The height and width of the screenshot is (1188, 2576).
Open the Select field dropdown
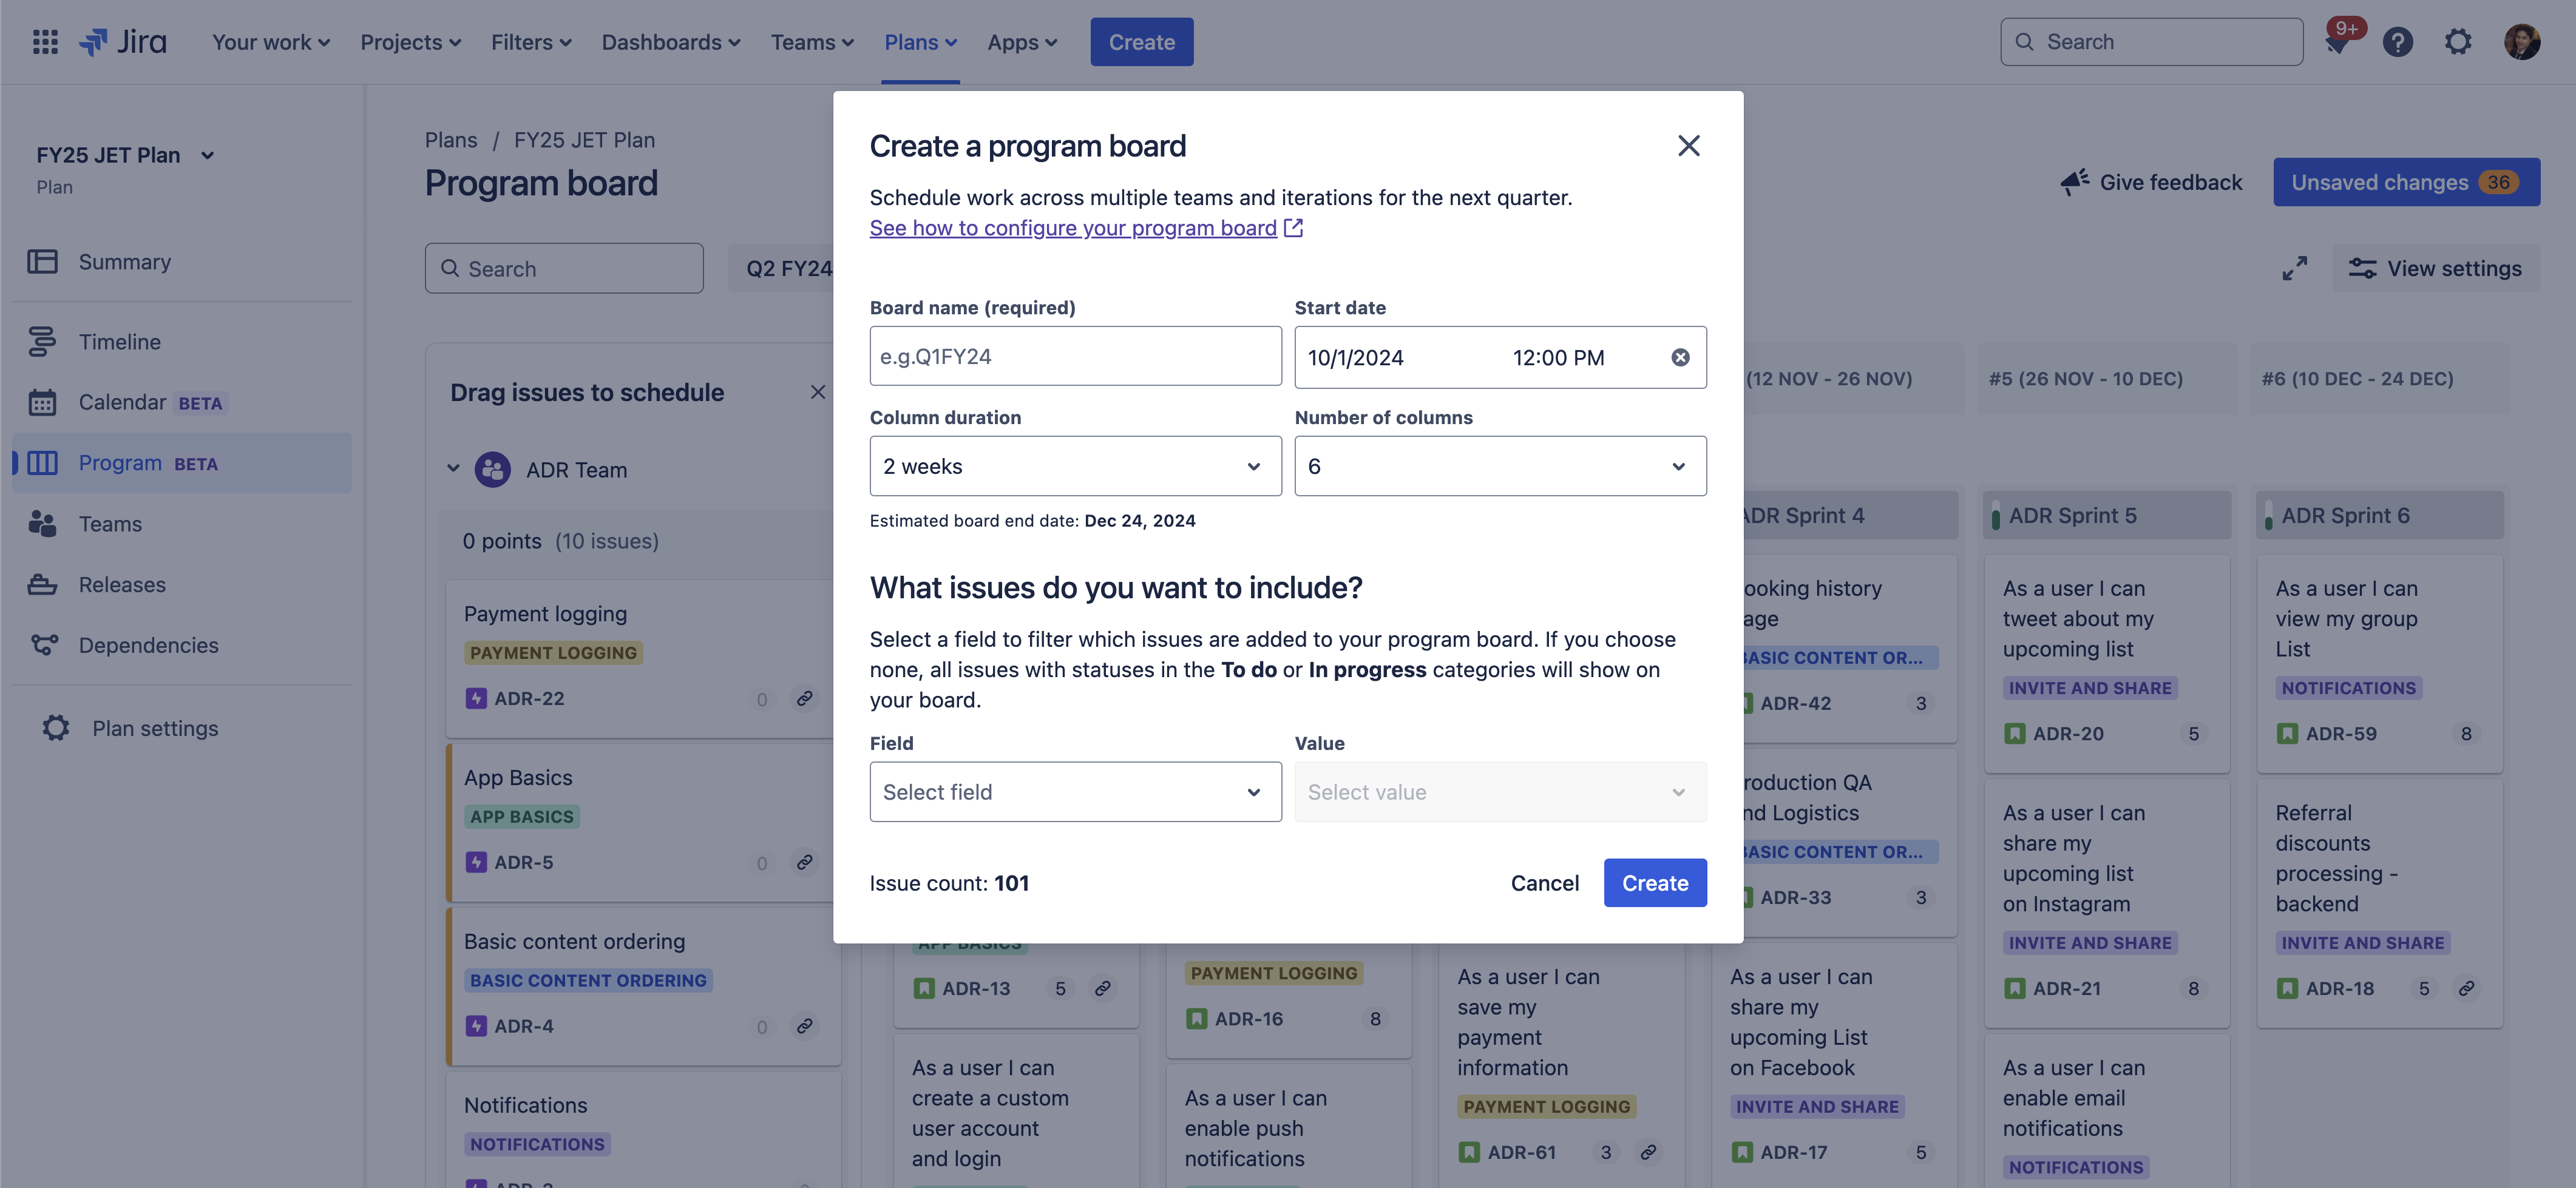coord(1075,792)
